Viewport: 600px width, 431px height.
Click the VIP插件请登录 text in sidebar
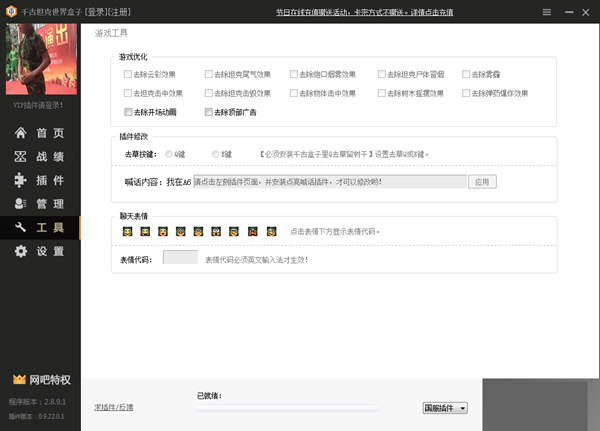pyautogui.click(x=38, y=105)
